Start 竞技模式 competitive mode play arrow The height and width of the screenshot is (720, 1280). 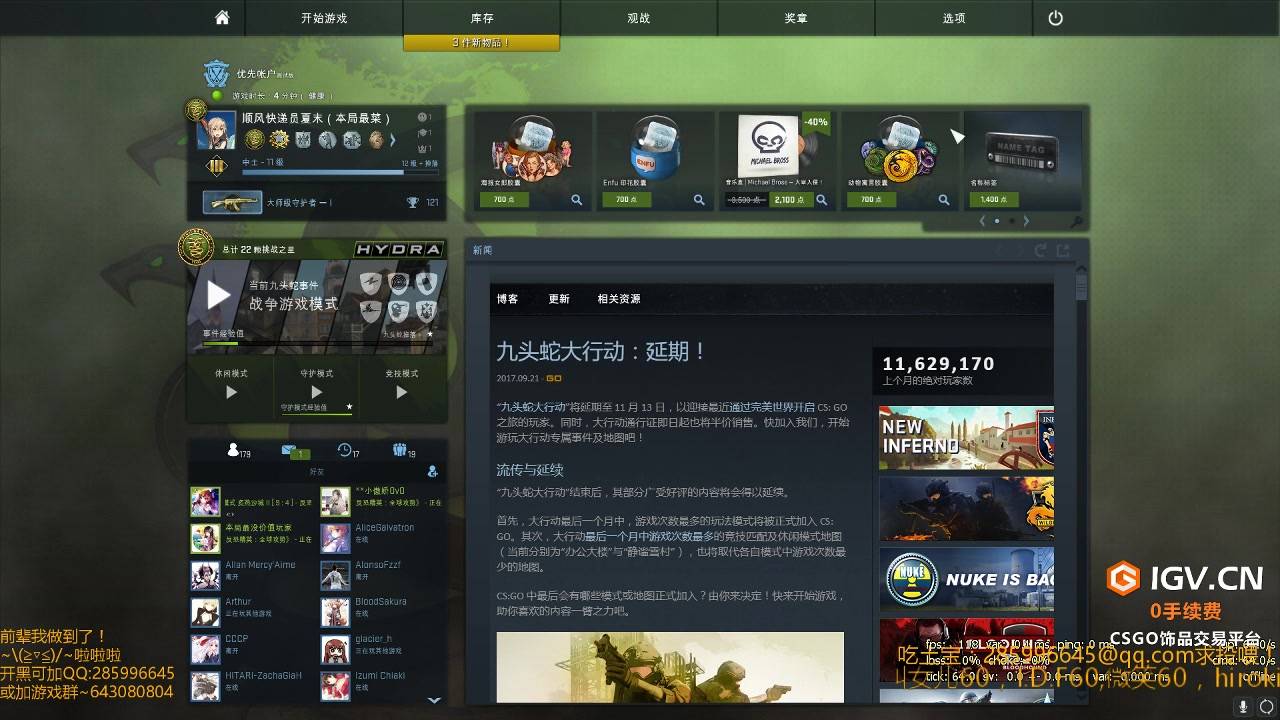click(401, 393)
